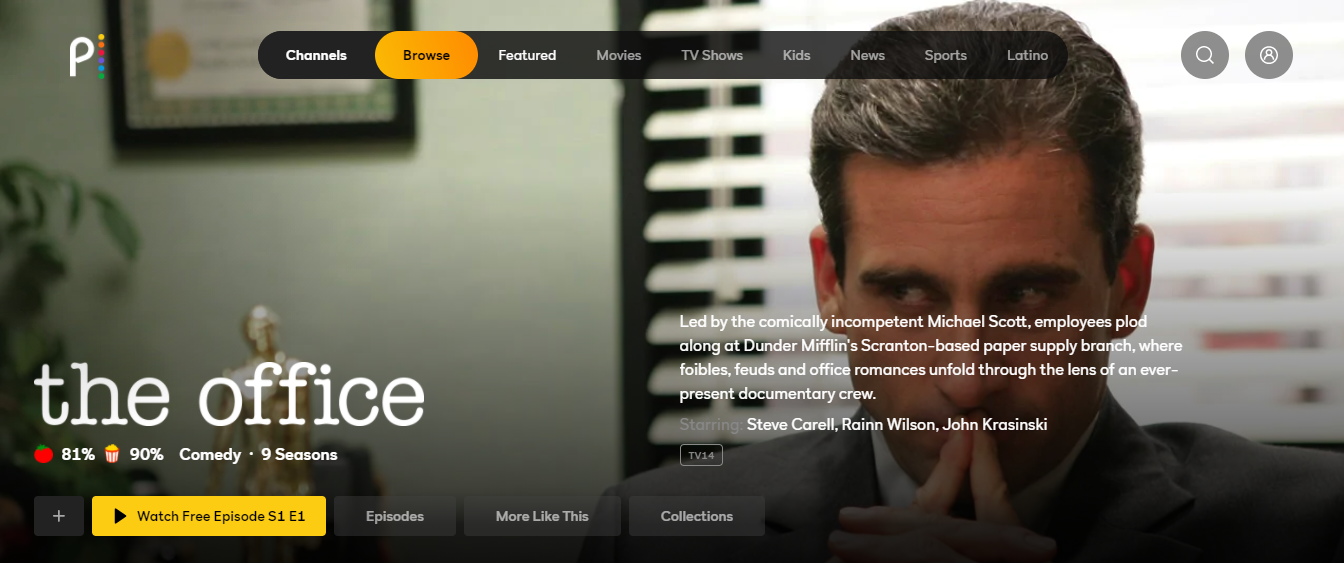Switch to the Channels tab
Image resolution: width=1344 pixels, height=563 pixels.
point(316,55)
